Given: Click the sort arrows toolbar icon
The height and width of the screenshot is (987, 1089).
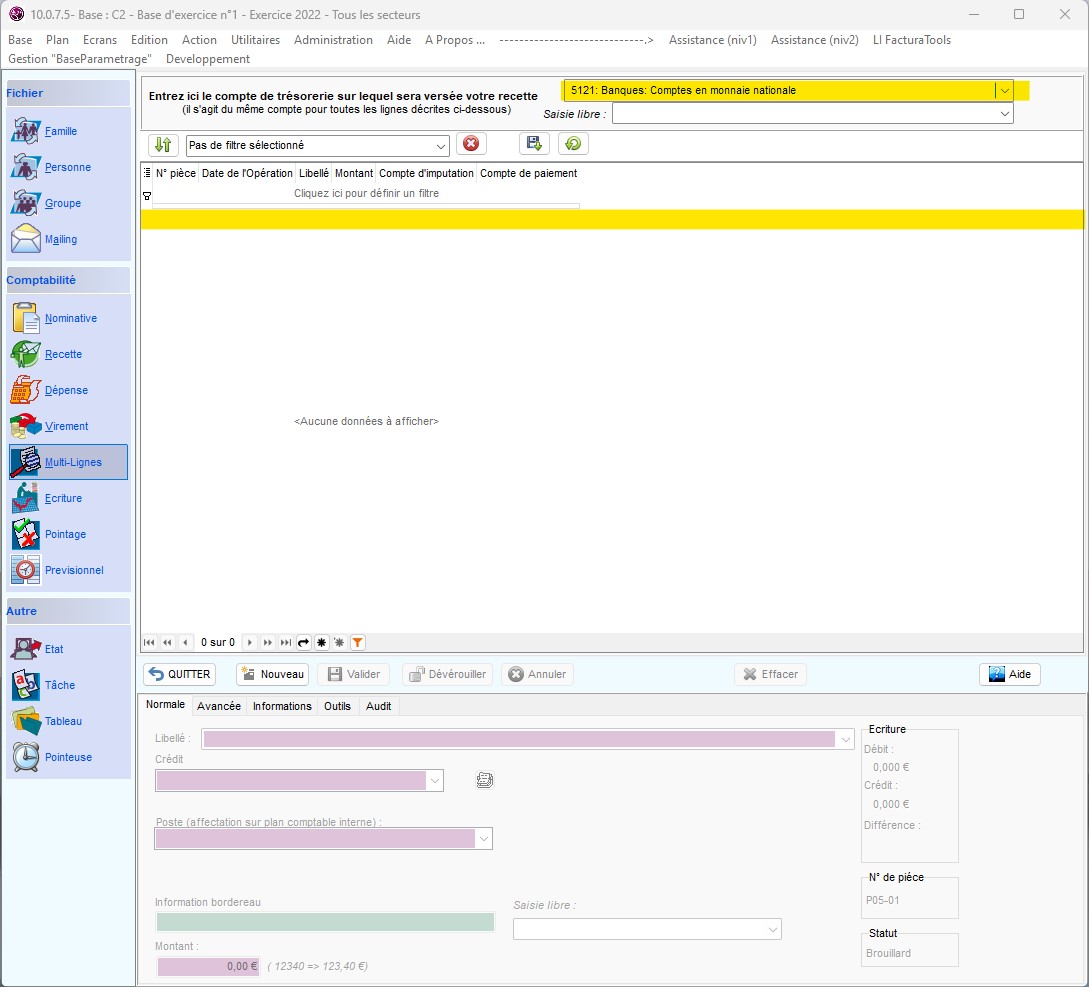Looking at the screenshot, I should pos(164,145).
